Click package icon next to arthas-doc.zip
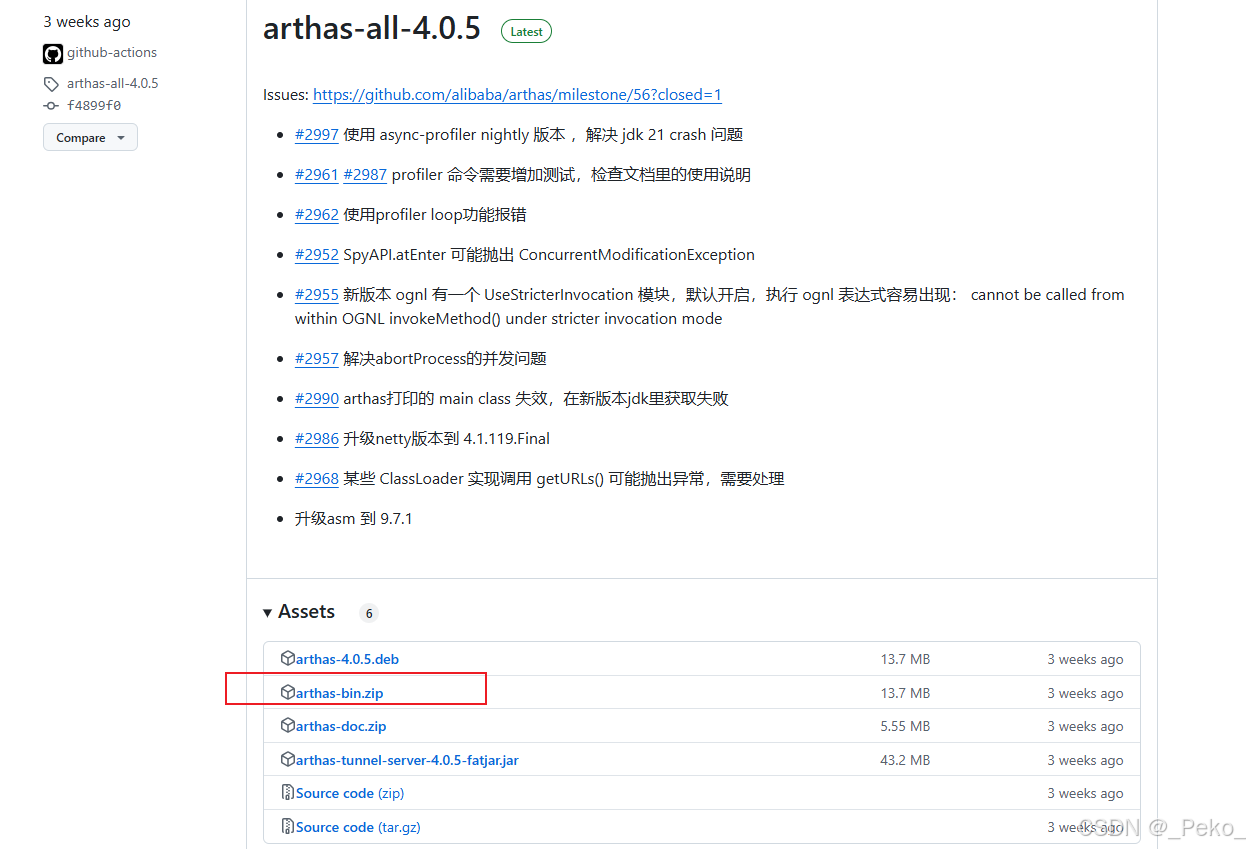This screenshot has height=849, width=1250. [288, 725]
